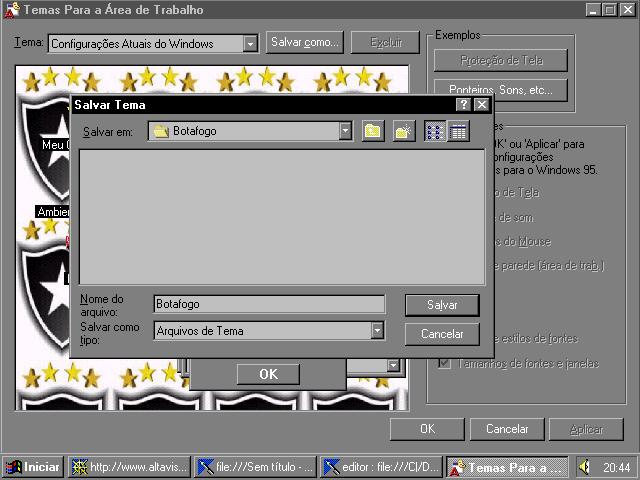The height and width of the screenshot is (480, 640).
Task: Toggle Tamanhos de fontes e janelas checkbox
Action: pyautogui.click(x=444, y=362)
